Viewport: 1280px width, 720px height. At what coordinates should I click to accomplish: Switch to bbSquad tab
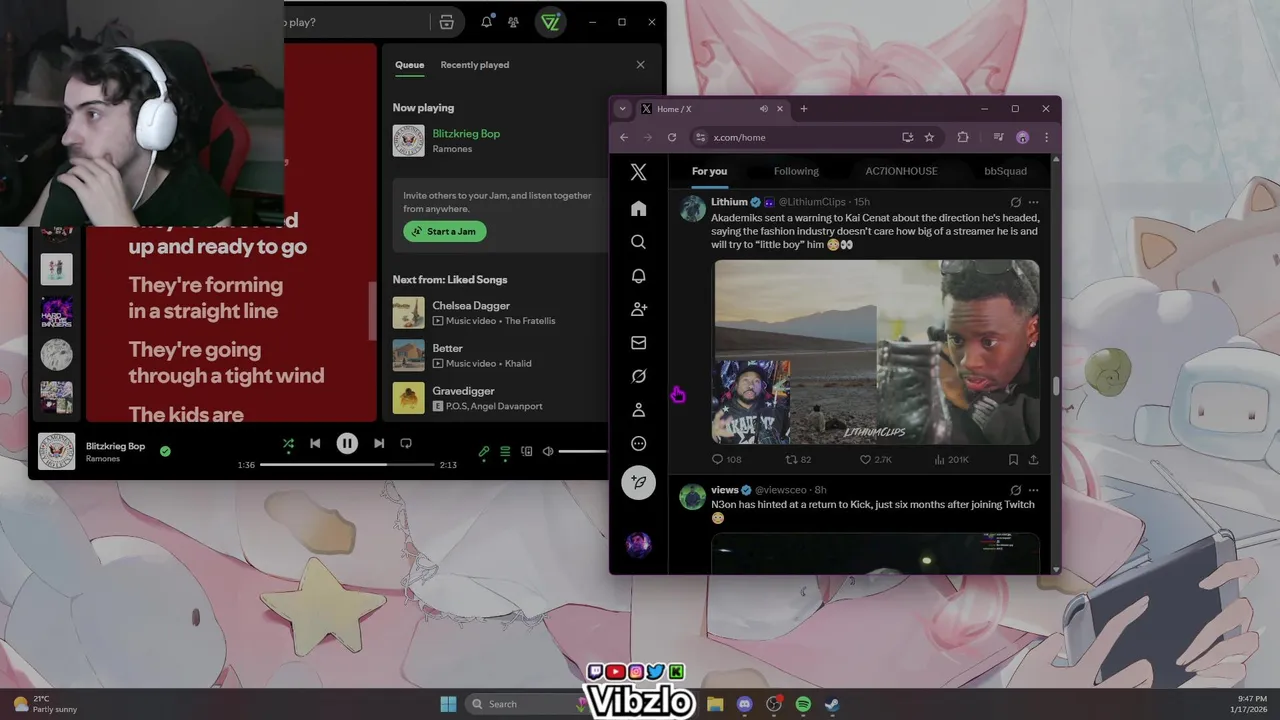[x=1005, y=171]
